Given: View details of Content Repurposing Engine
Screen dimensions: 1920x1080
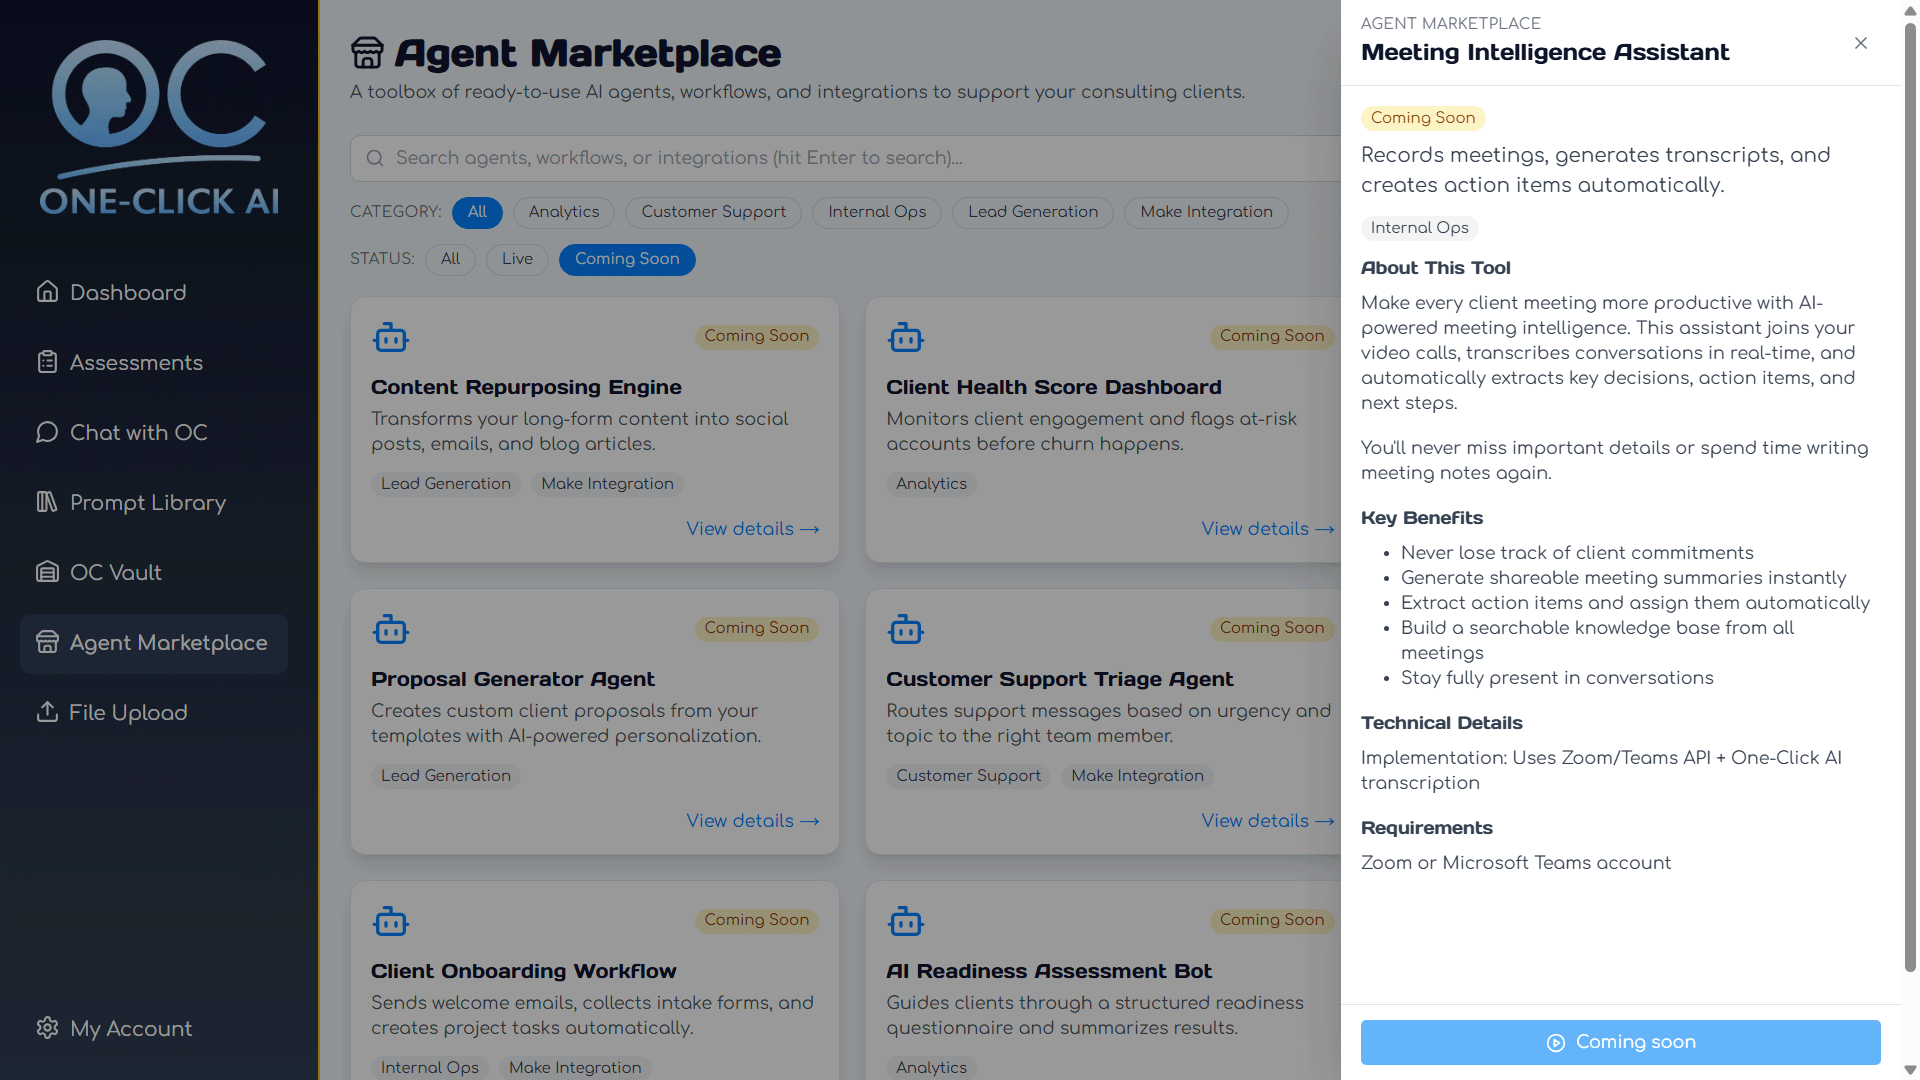Looking at the screenshot, I should pyautogui.click(x=752, y=529).
